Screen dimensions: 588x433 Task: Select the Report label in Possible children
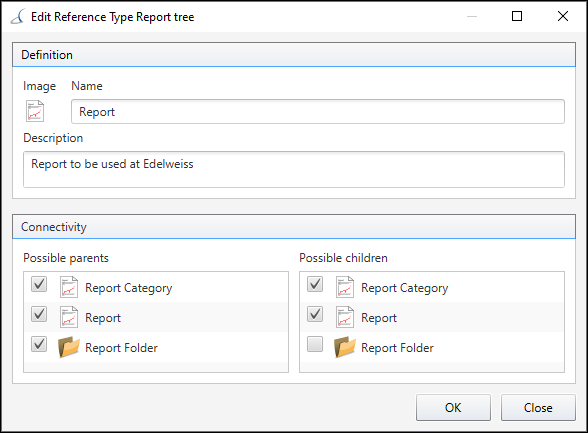click(x=379, y=318)
